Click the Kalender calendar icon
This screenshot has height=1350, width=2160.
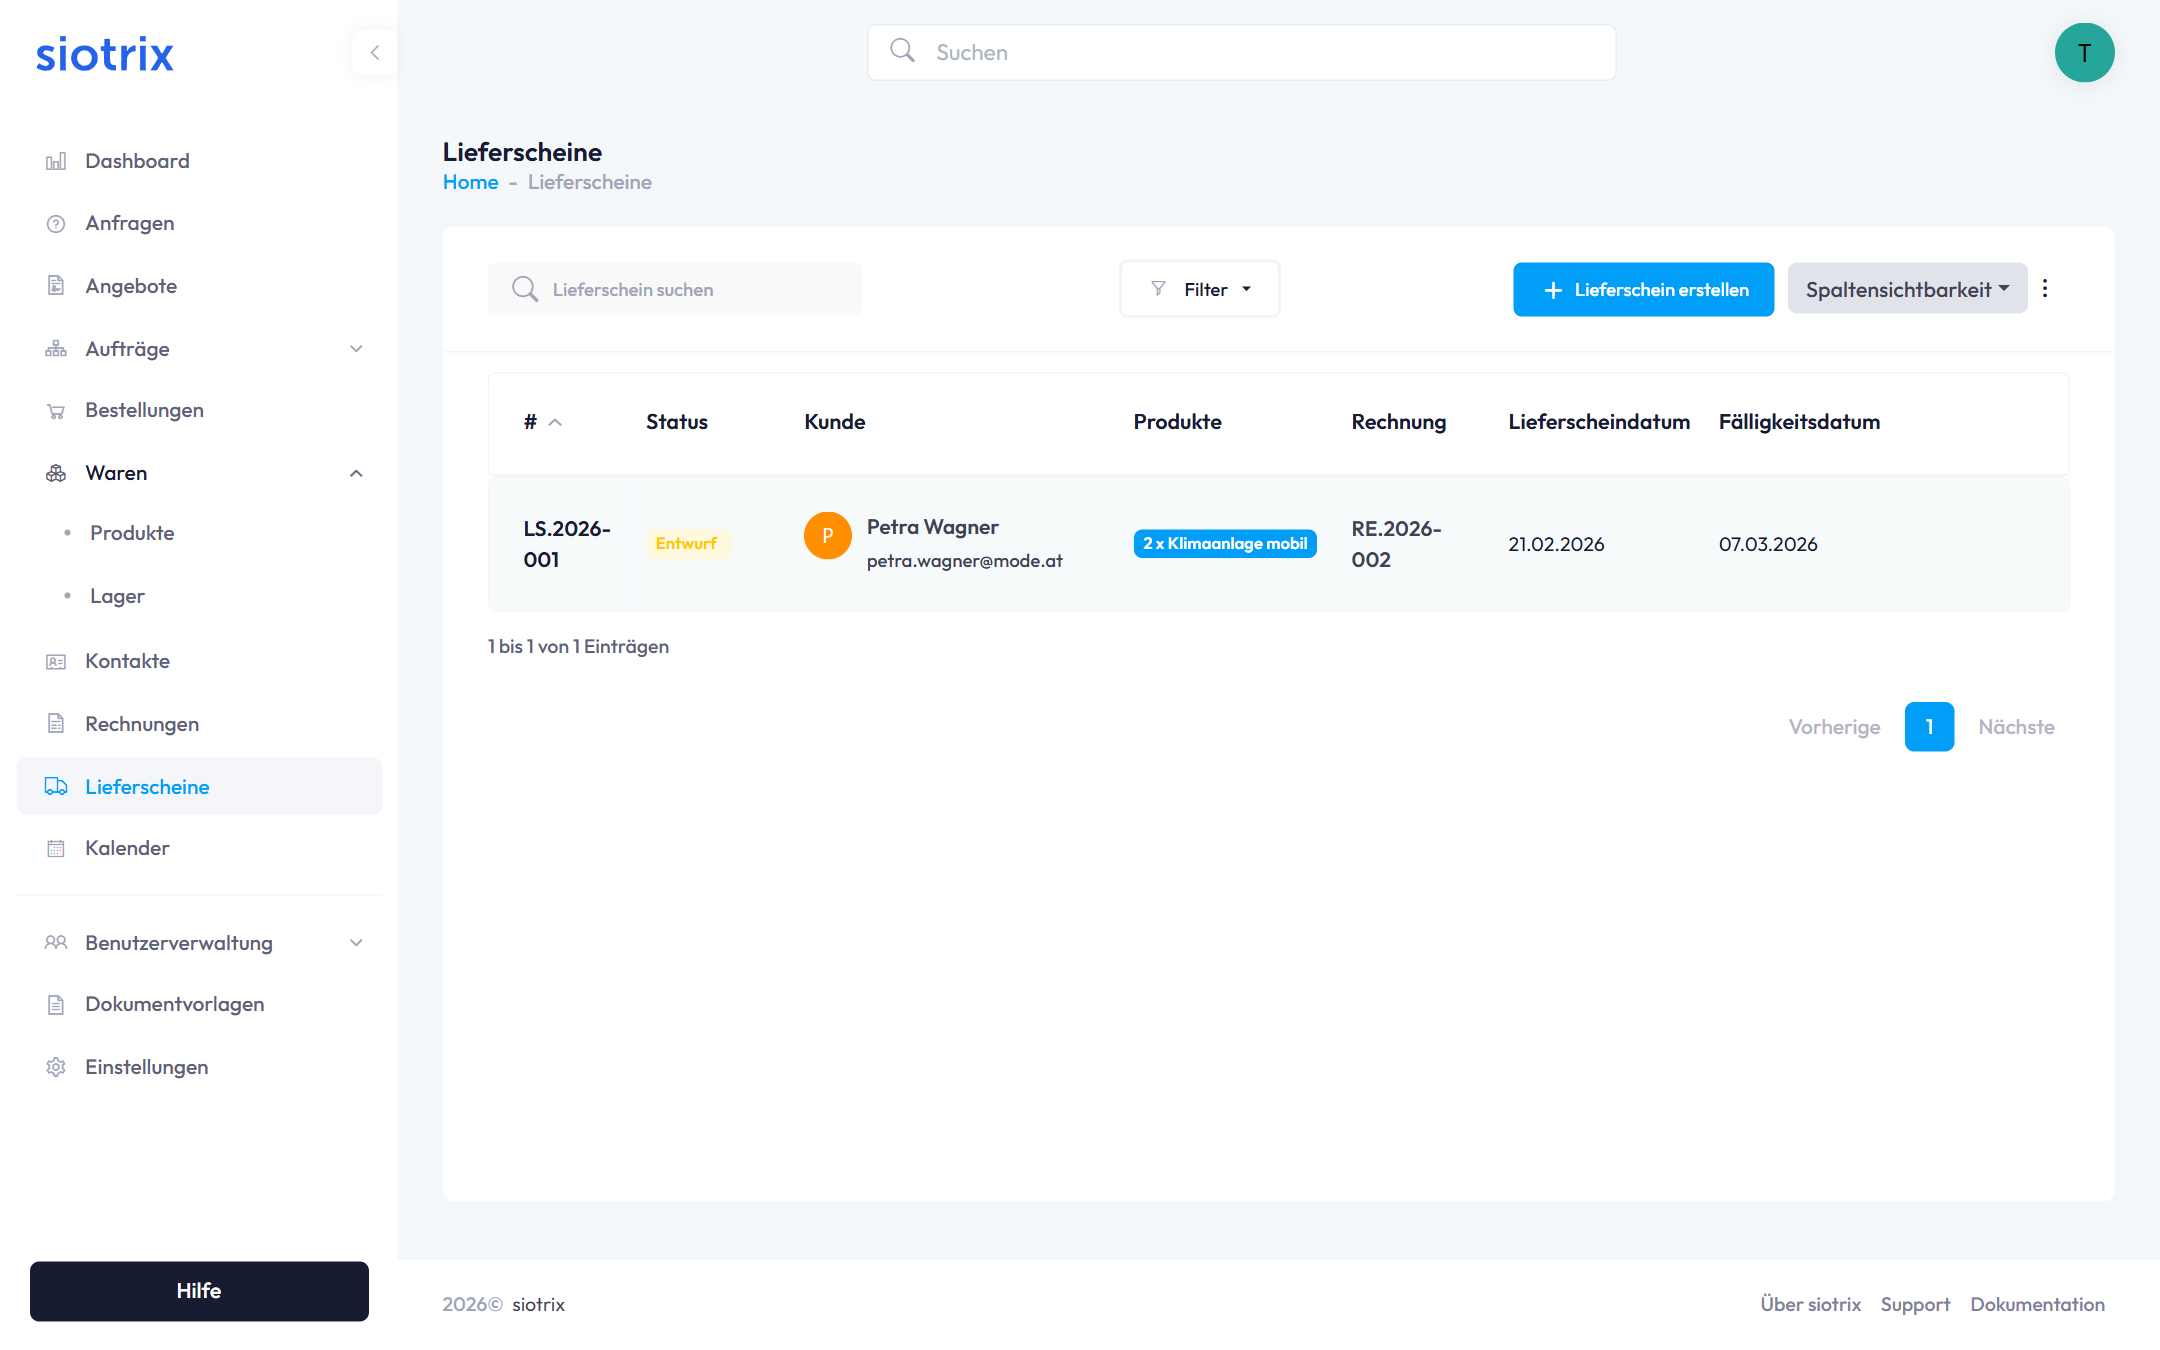[56, 849]
